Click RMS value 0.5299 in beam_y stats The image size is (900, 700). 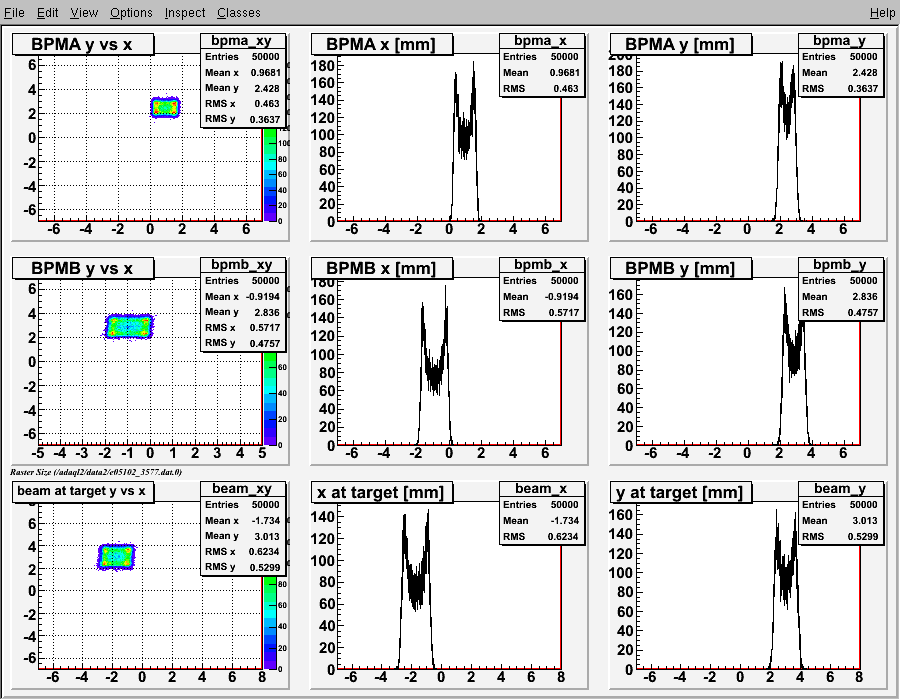coord(862,536)
